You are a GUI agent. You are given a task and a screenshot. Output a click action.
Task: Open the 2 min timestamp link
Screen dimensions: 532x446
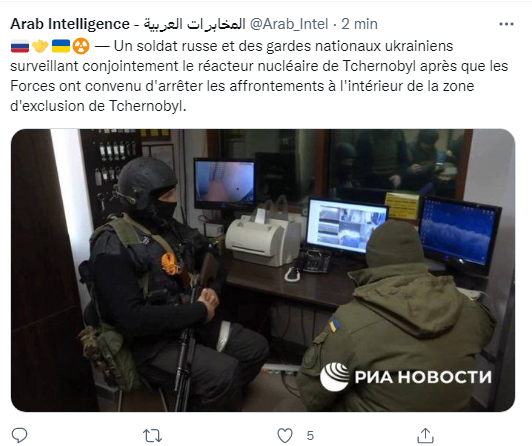coord(359,24)
